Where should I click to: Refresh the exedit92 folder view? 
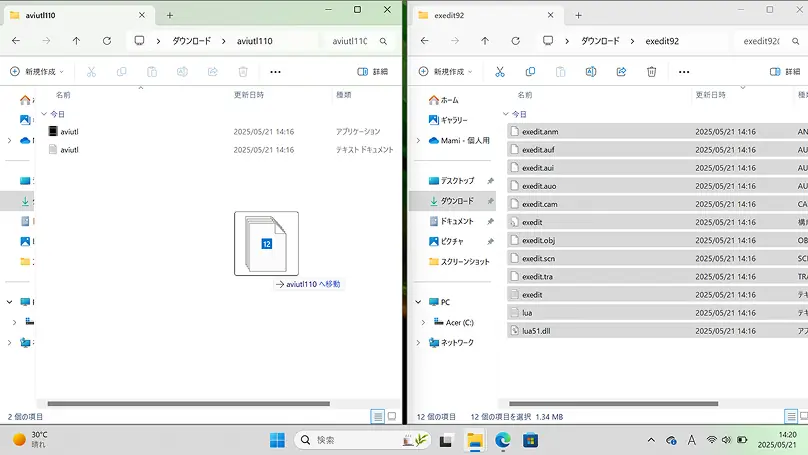click(x=515, y=41)
